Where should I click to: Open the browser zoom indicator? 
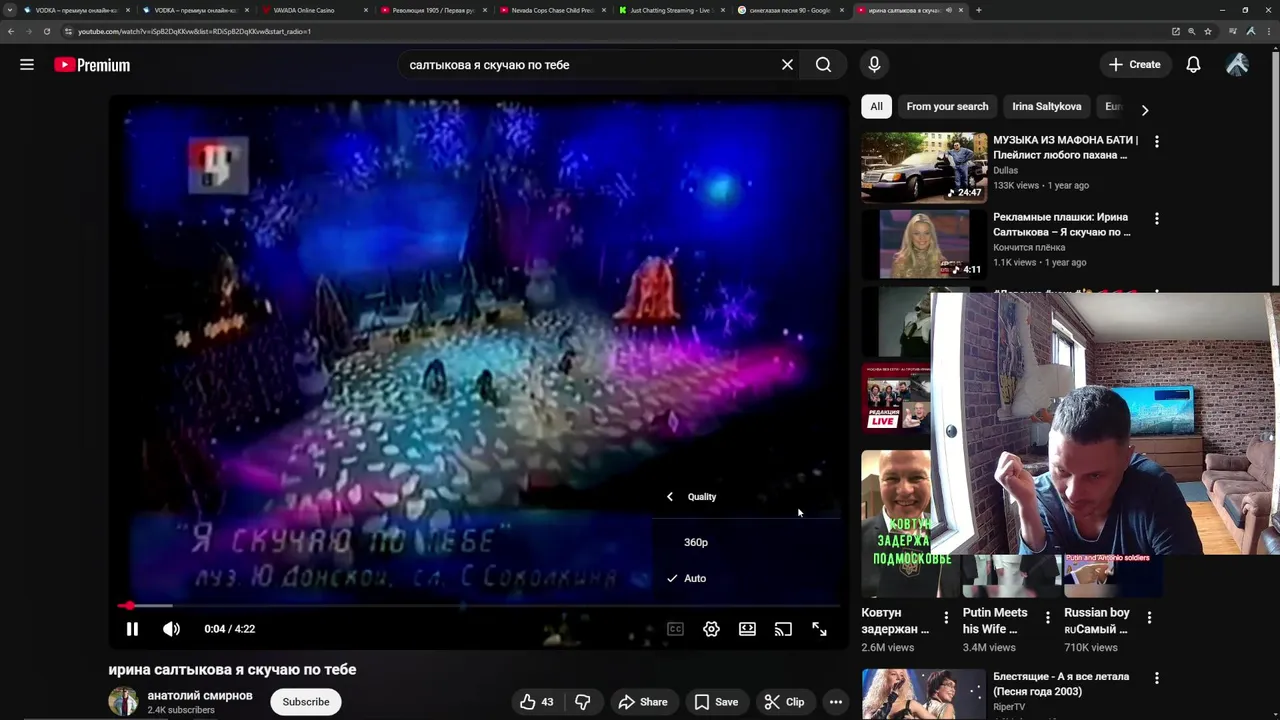click(1191, 31)
